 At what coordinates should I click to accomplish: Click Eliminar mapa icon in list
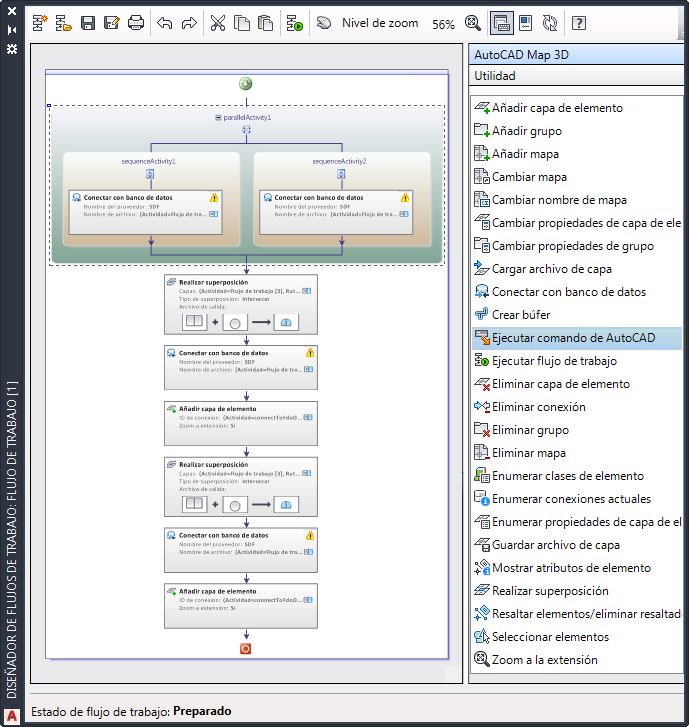482,453
